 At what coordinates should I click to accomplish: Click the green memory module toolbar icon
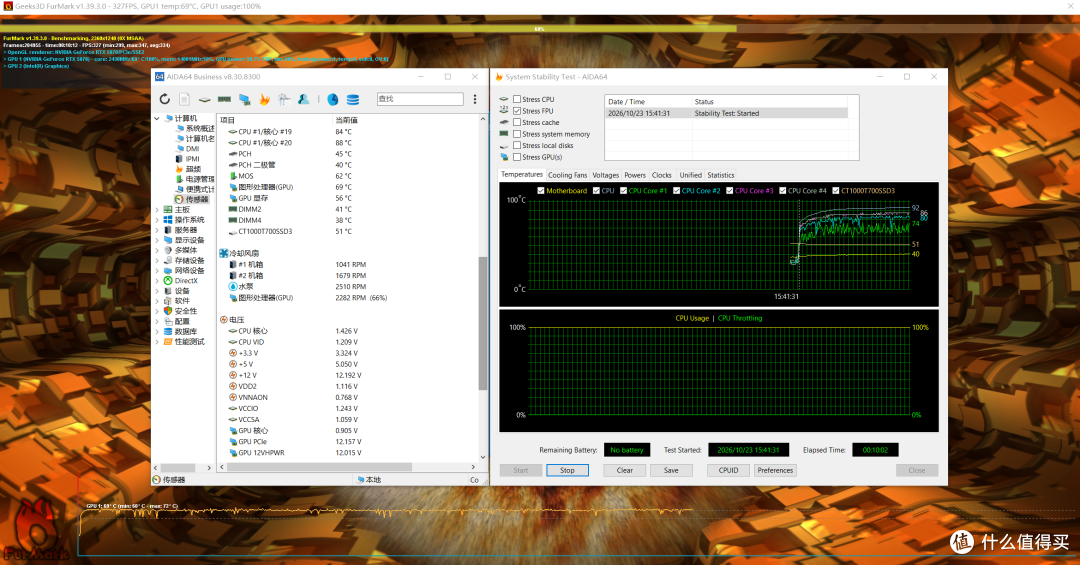pyautogui.click(x=225, y=99)
